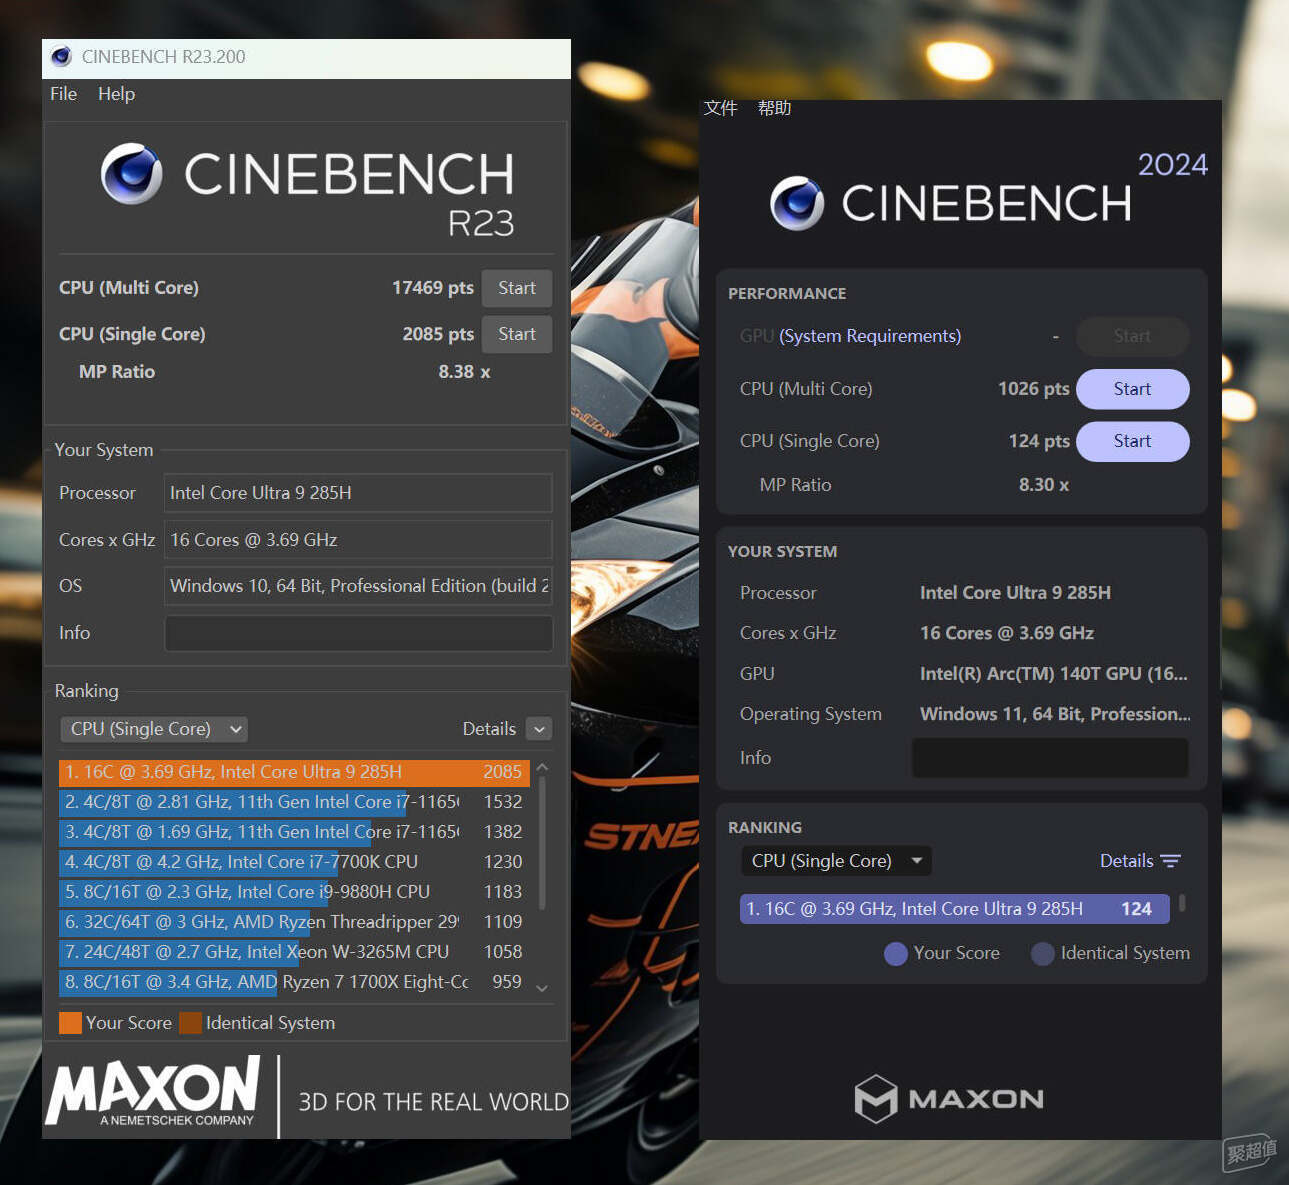
Task: Click the R23 ranking list scroll-up arrow
Action: click(x=542, y=768)
